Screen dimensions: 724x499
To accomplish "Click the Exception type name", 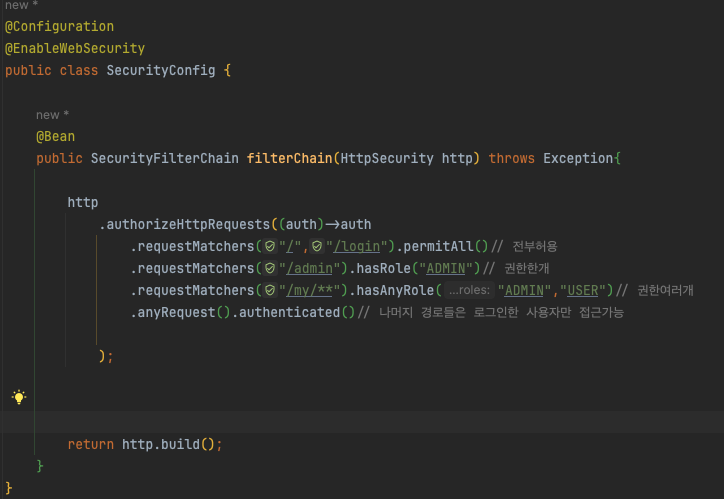I will tap(578, 158).
